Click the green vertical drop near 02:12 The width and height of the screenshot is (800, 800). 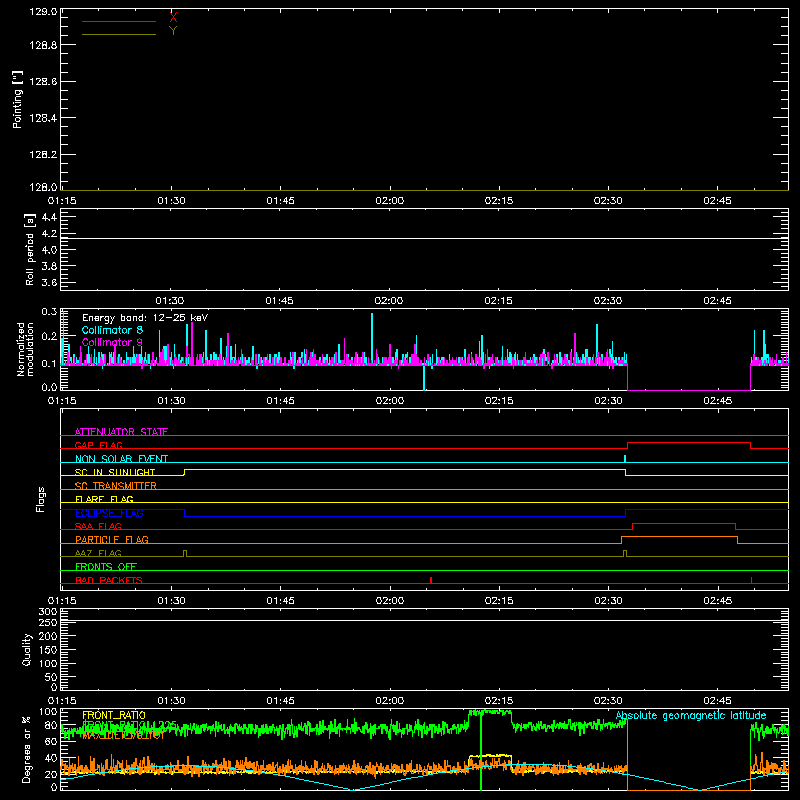point(481,750)
